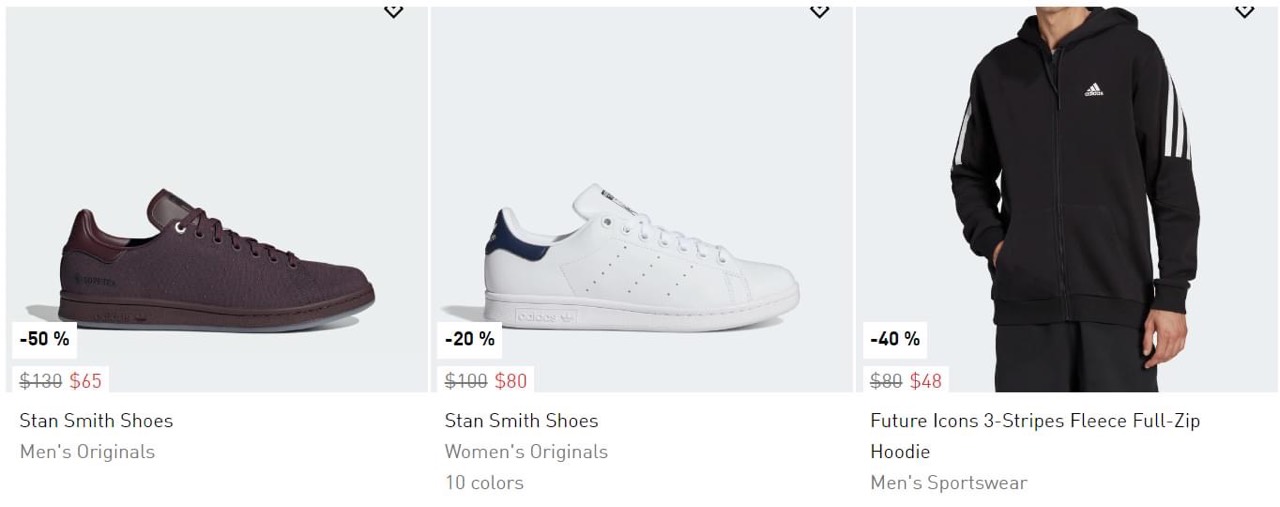The image size is (1280, 507).
Task: View the 10 colors option
Action: tap(484, 483)
